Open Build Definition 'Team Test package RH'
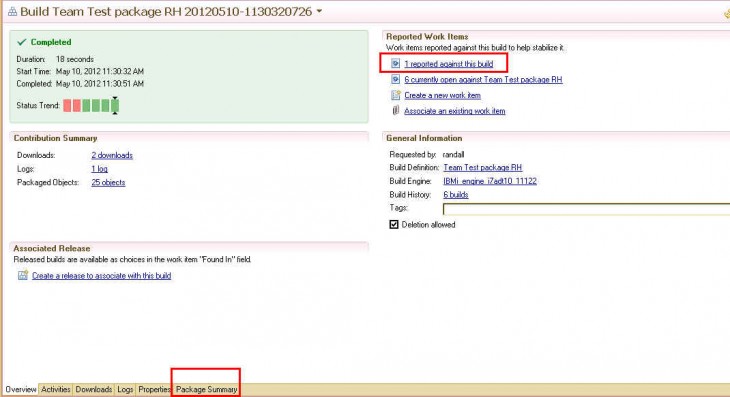Viewport: 730px width, 397px height. 483,168
